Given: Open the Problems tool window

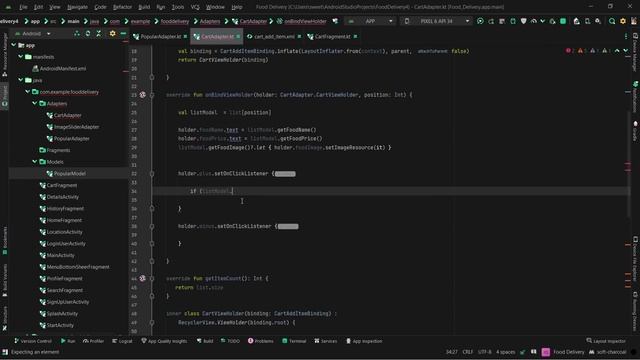Looking at the screenshot, I should [x=260, y=341].
